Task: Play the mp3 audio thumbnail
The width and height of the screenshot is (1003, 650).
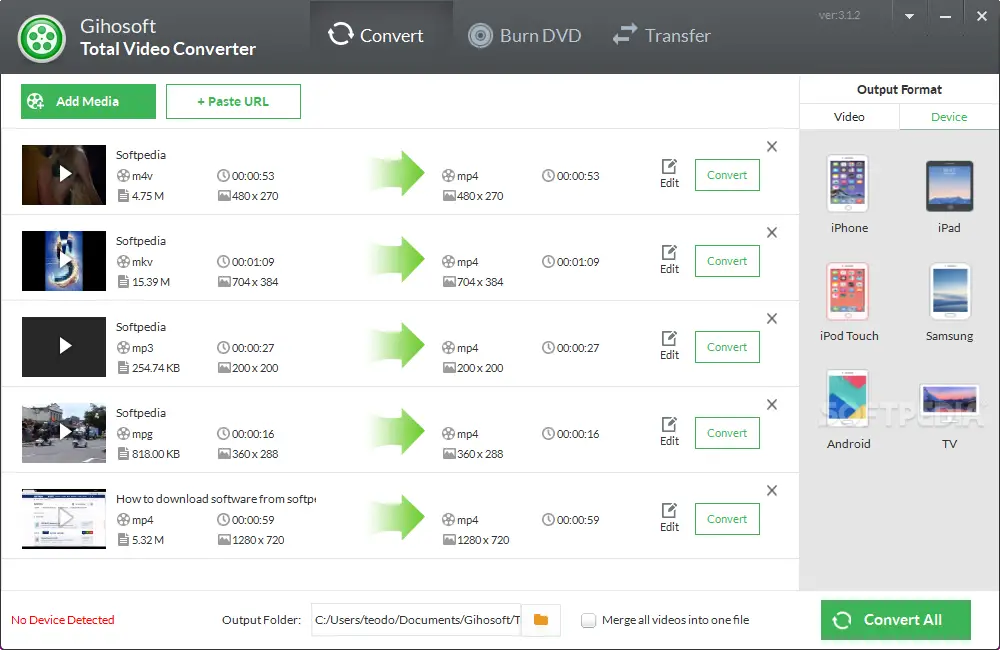Action: point(64,347)
